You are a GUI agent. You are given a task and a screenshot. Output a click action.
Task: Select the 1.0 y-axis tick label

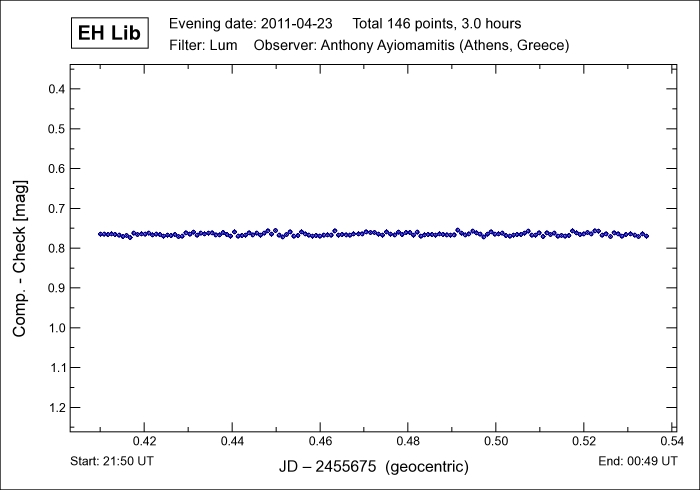point(57,328)
